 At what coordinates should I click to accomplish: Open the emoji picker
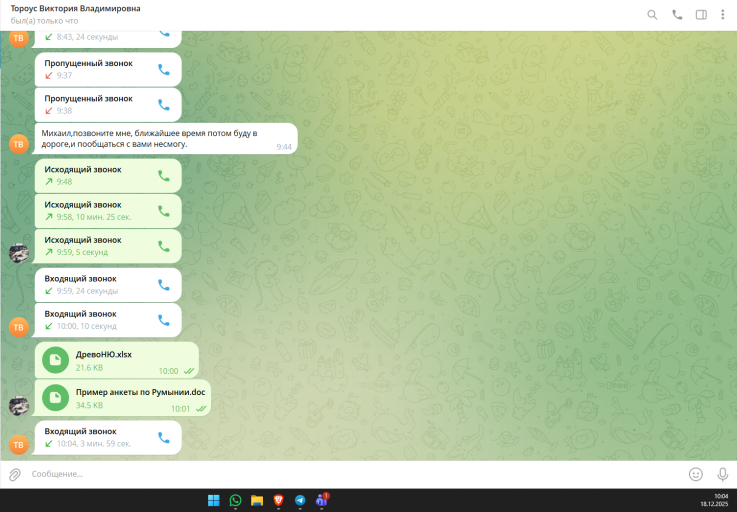[x=696, y=474]
